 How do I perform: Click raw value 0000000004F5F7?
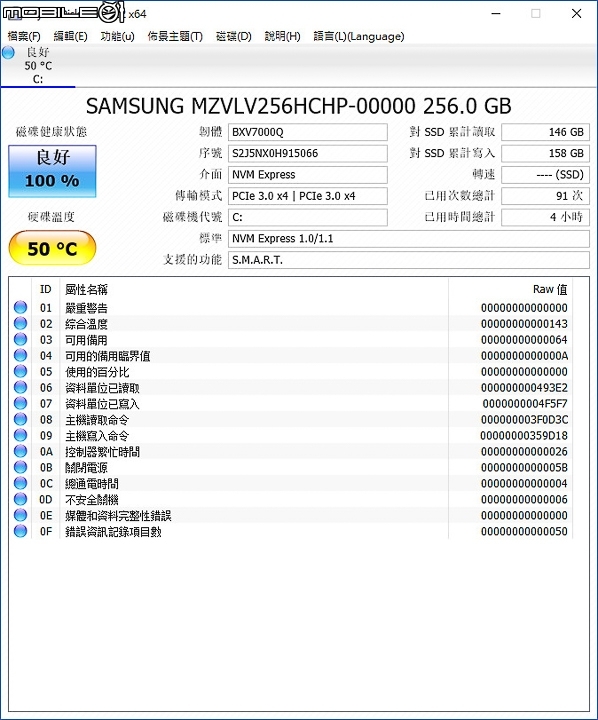coord(525,404)
